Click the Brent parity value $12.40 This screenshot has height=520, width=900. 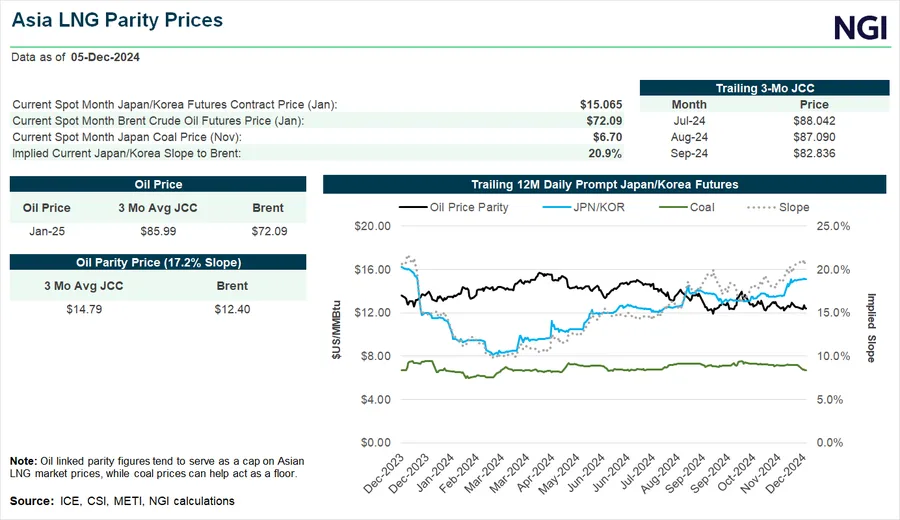click(231, 309)
